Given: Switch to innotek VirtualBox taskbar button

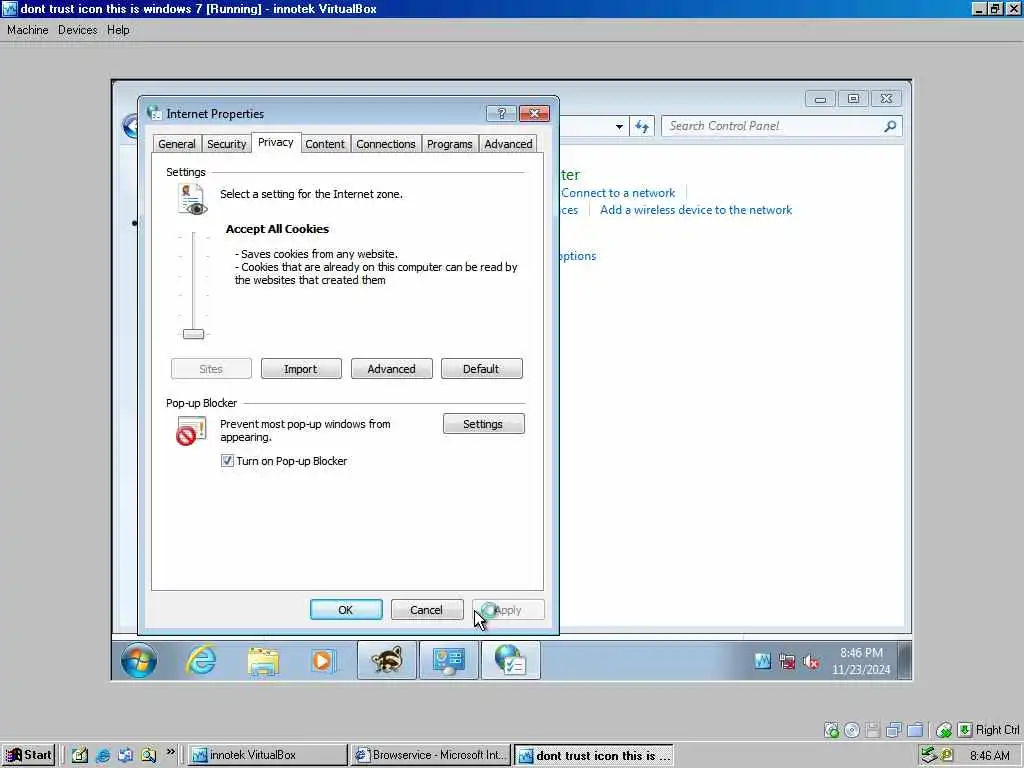Looking at the screenshot, I should click(x=268, y=755).
